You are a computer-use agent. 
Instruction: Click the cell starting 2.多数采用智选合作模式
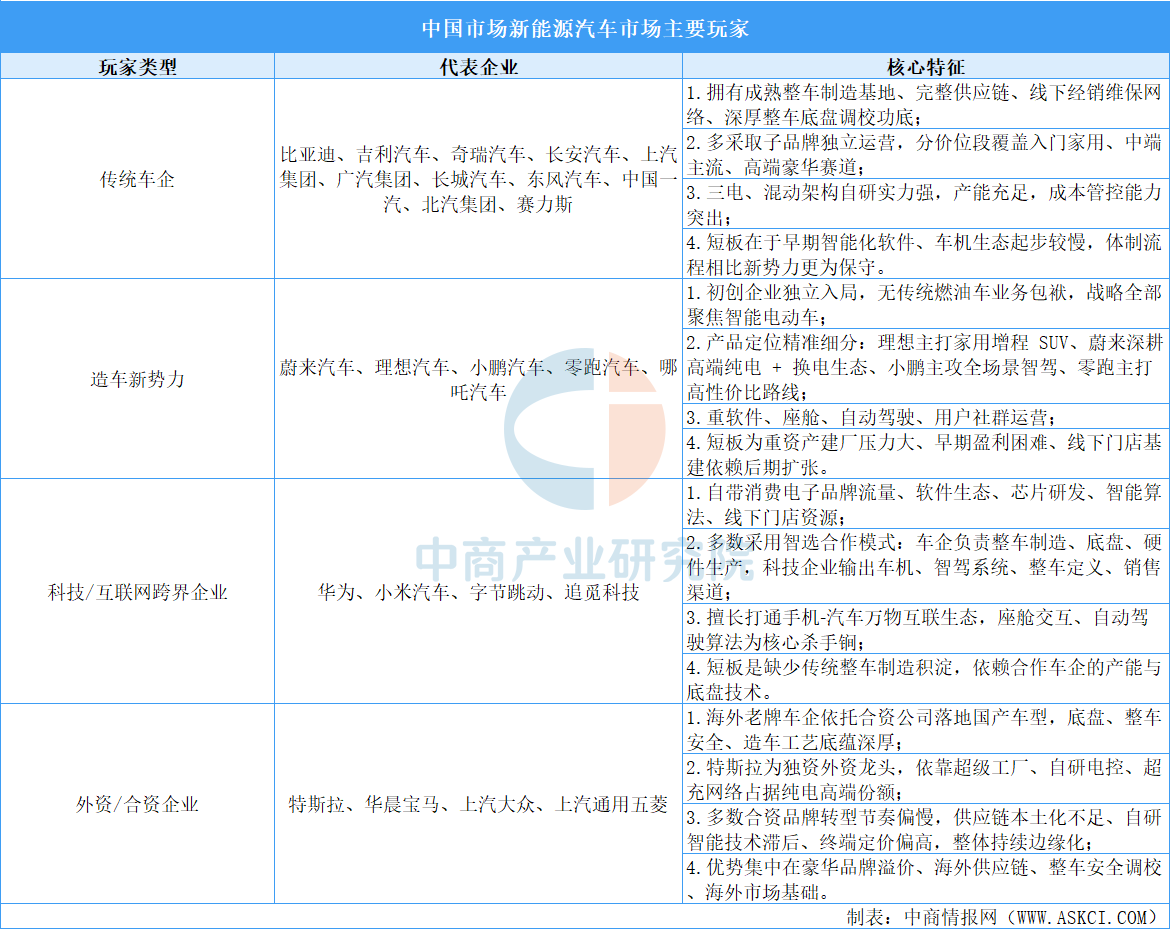click(925, 567)
